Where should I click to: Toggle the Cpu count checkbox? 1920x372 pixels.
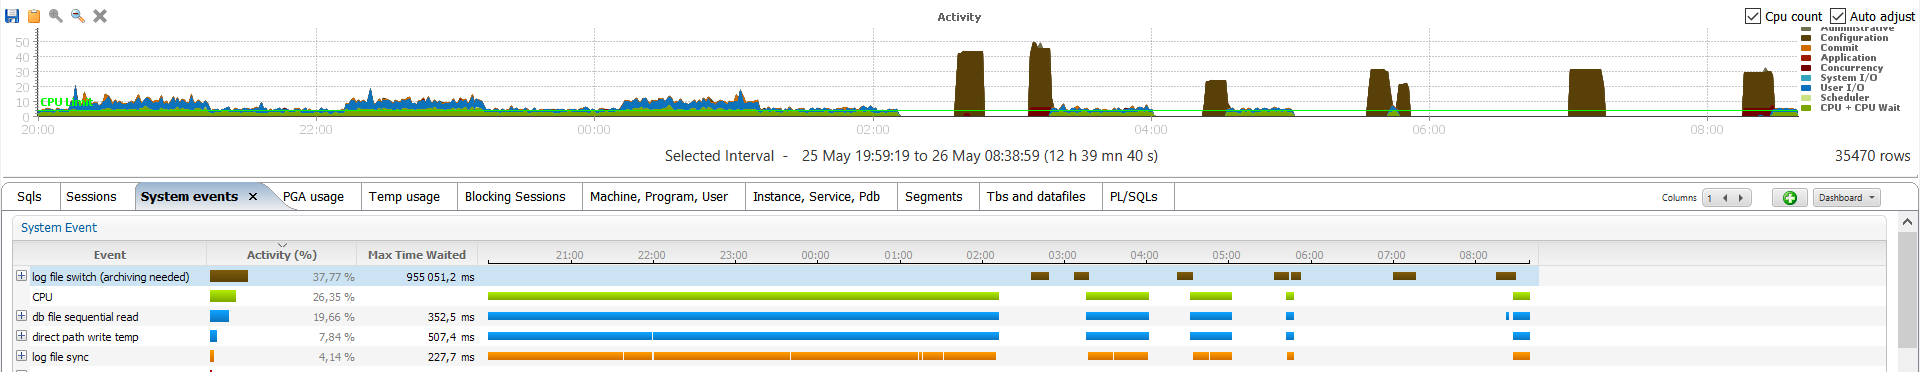click(1753, 16)
